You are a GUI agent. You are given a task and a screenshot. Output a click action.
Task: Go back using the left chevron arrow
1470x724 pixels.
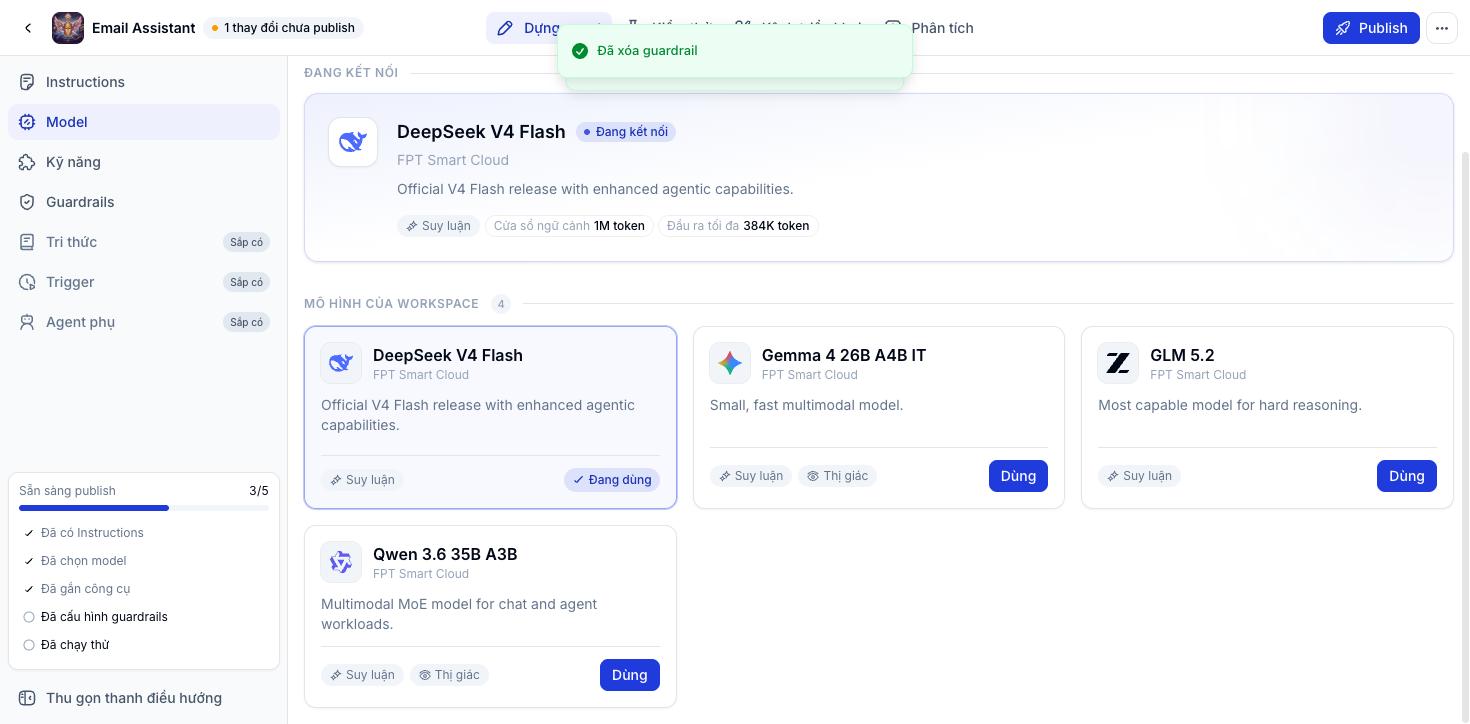pos(28,28)
